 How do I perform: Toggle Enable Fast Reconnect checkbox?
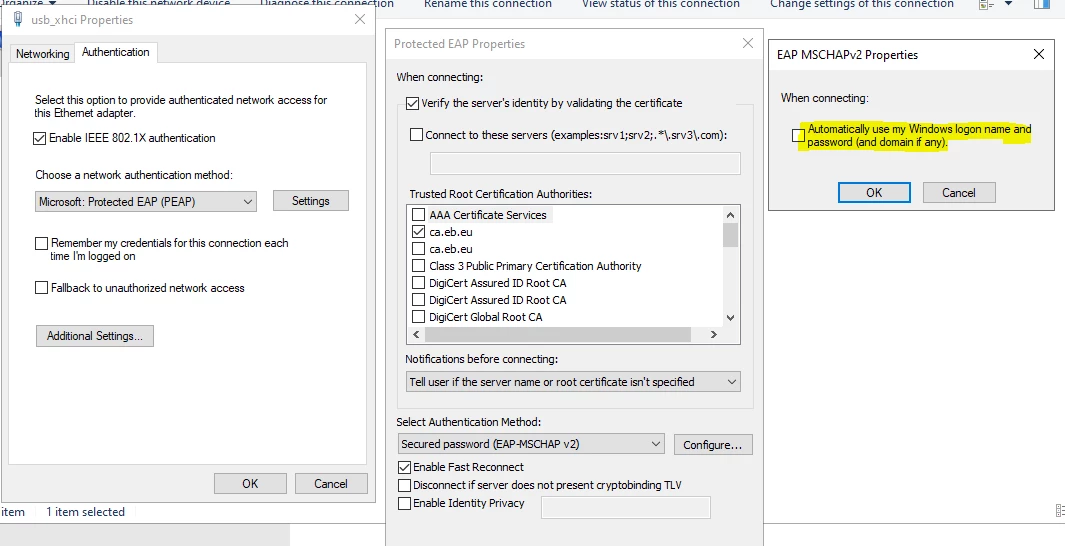coord(404,467)
